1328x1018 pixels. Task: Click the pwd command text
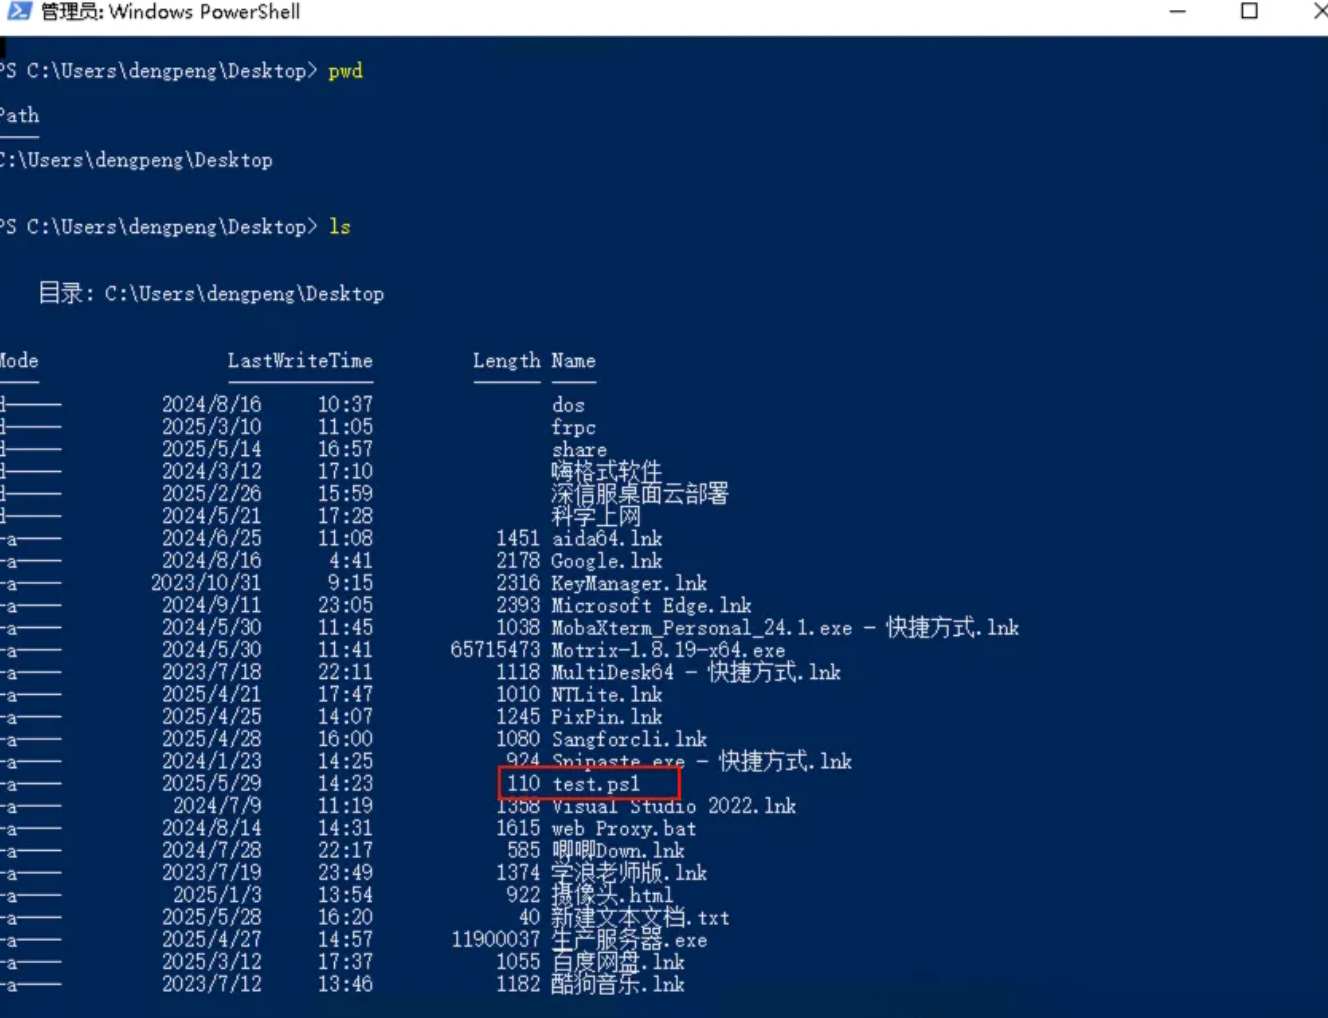tap(345, 71)
